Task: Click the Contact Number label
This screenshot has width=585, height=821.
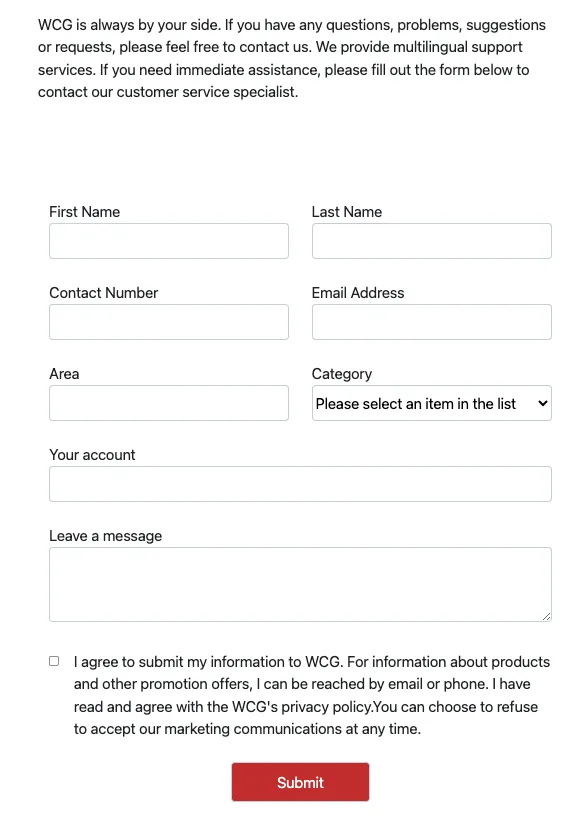Action: [x=104, y=293]
